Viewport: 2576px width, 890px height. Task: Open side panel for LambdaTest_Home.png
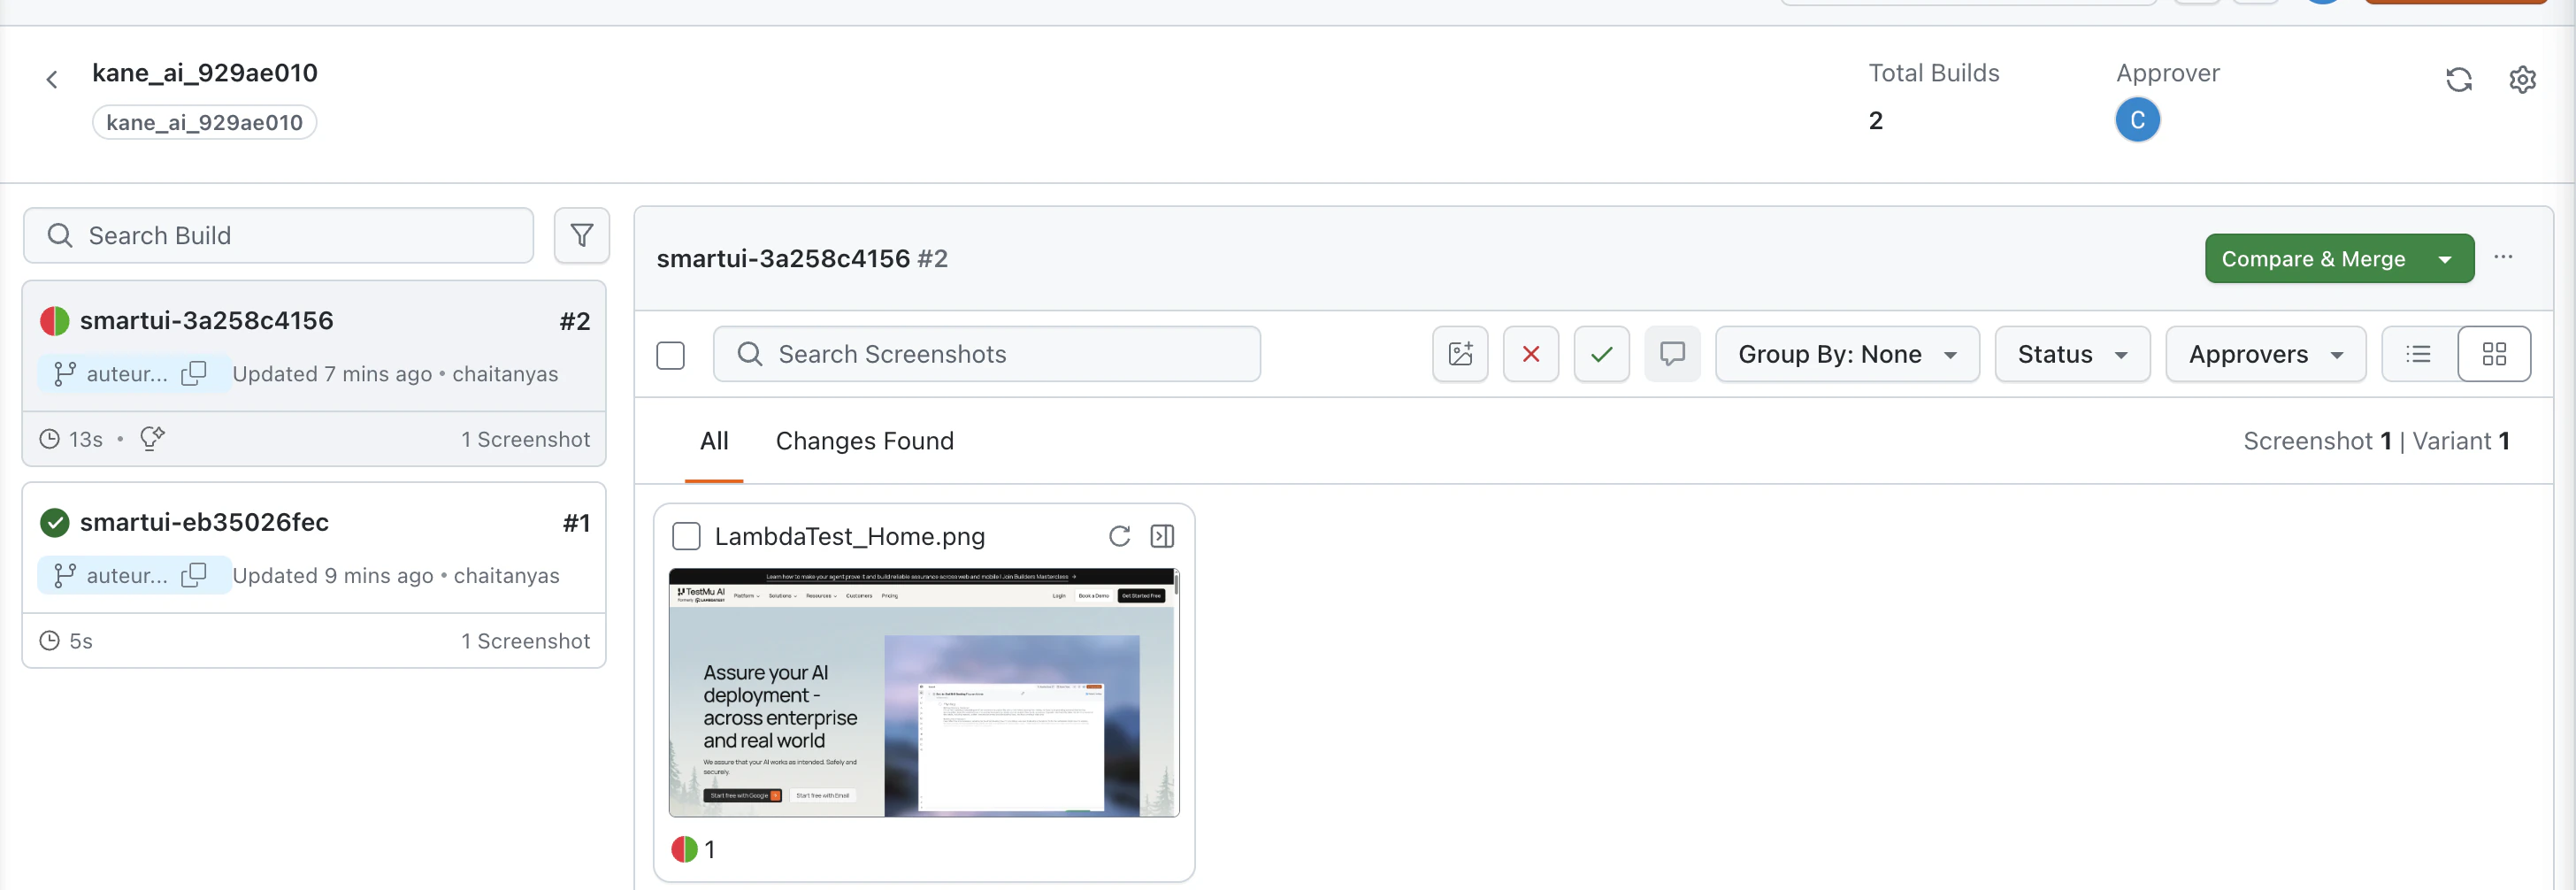coord(1162,536)
